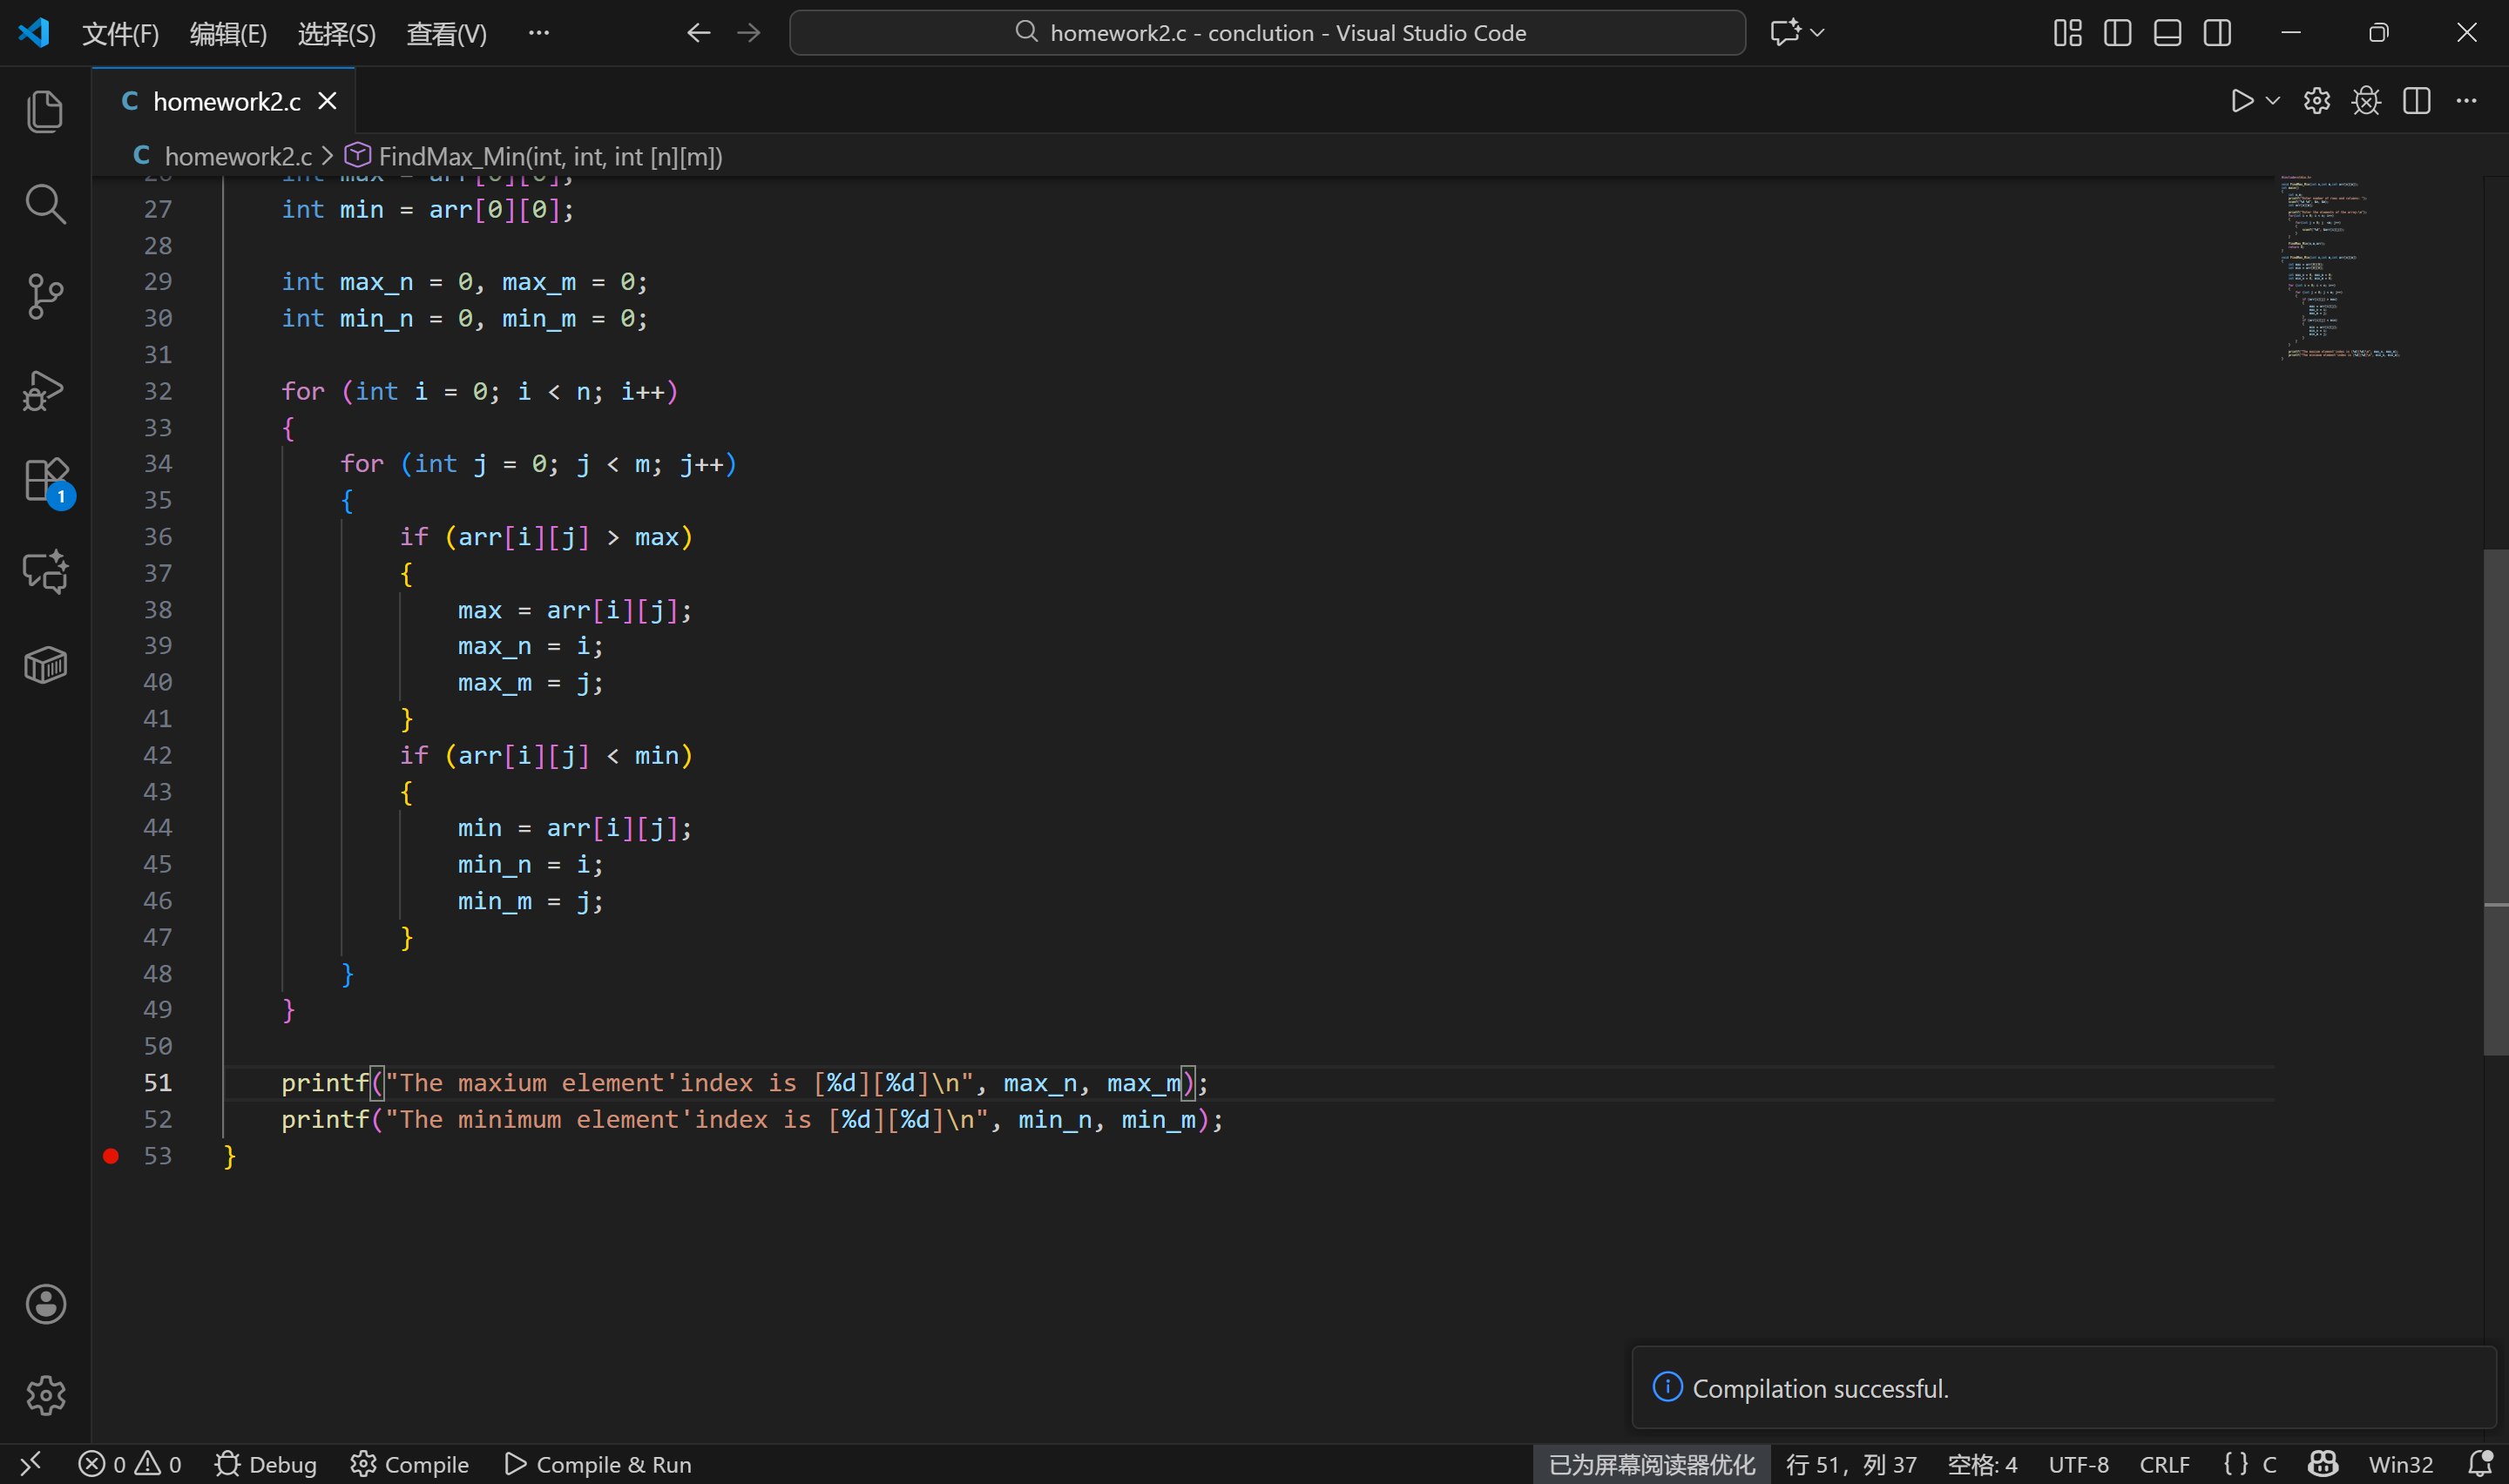Toggle the breakpoint on line 53

111,1156
